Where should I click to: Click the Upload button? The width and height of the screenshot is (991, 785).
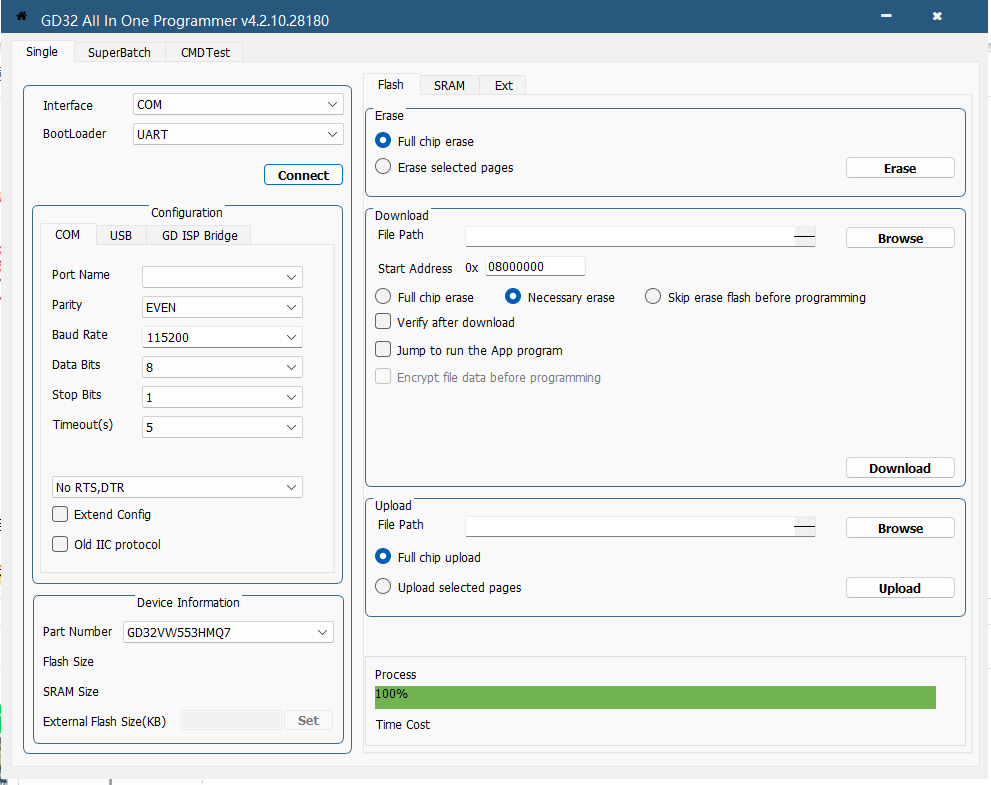point(900,588)
